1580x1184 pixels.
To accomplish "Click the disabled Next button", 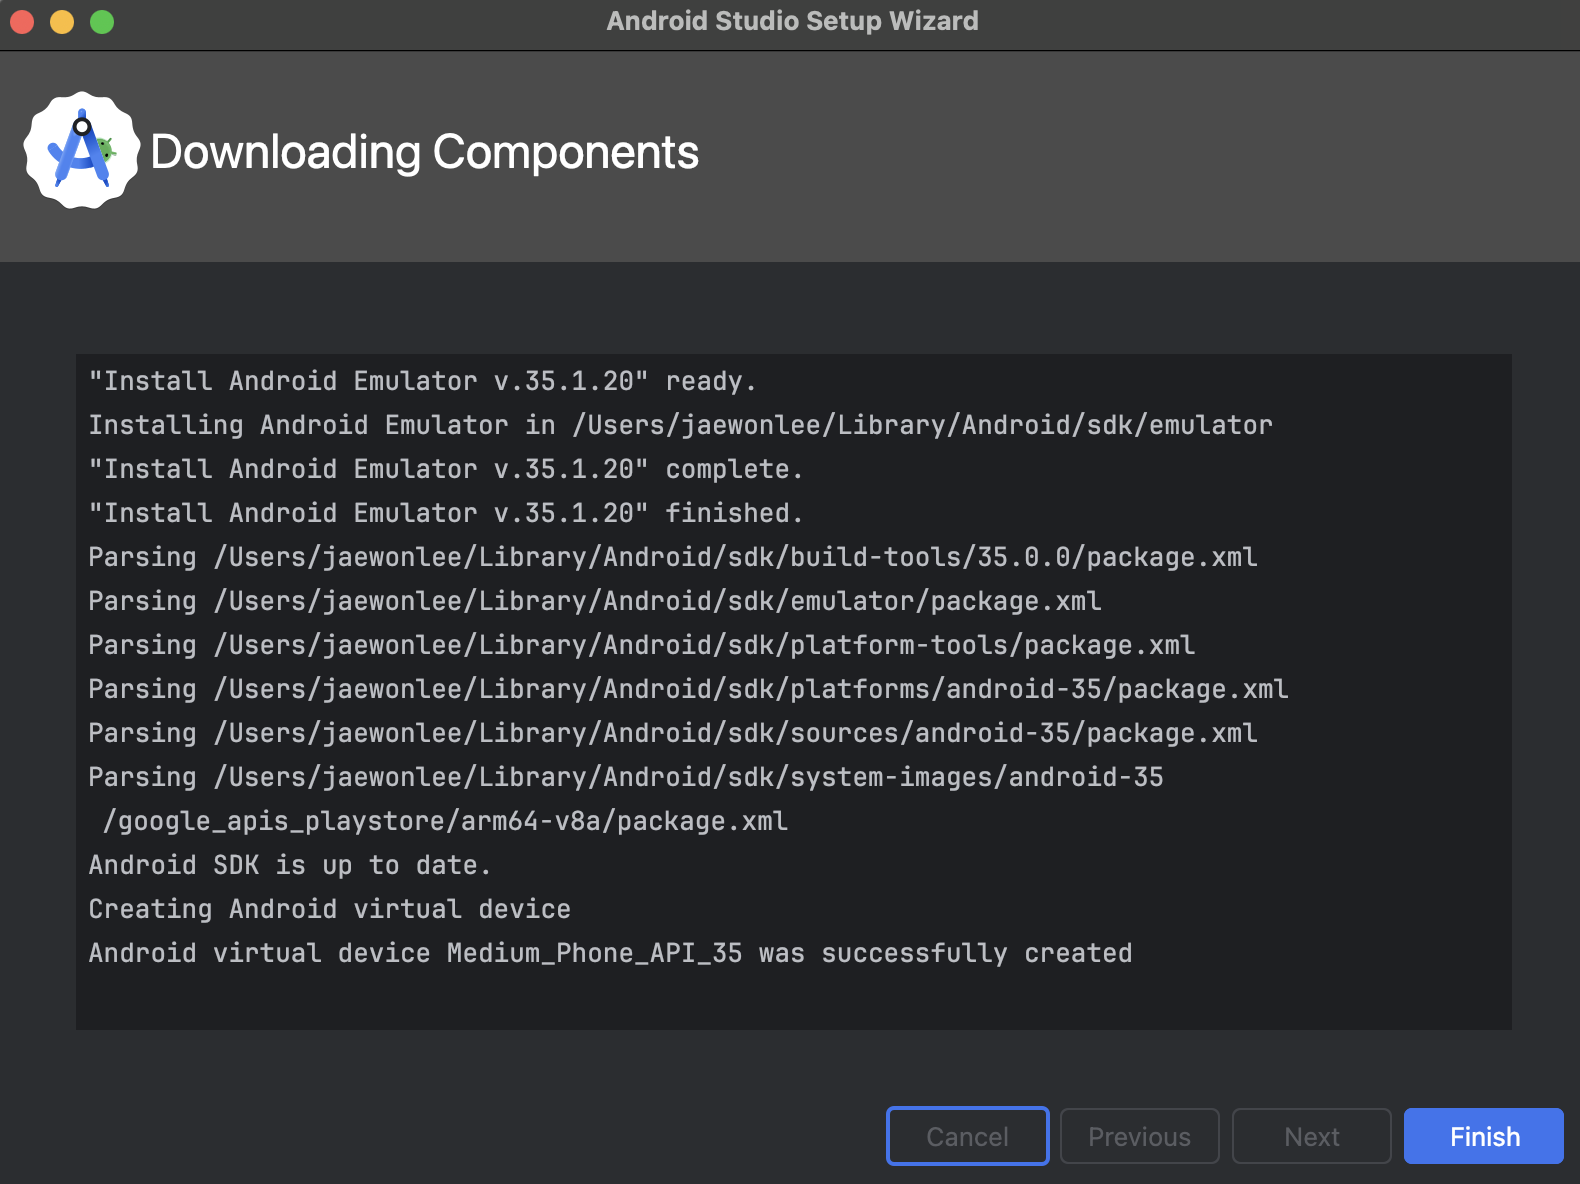I will pos(1311,1136).
